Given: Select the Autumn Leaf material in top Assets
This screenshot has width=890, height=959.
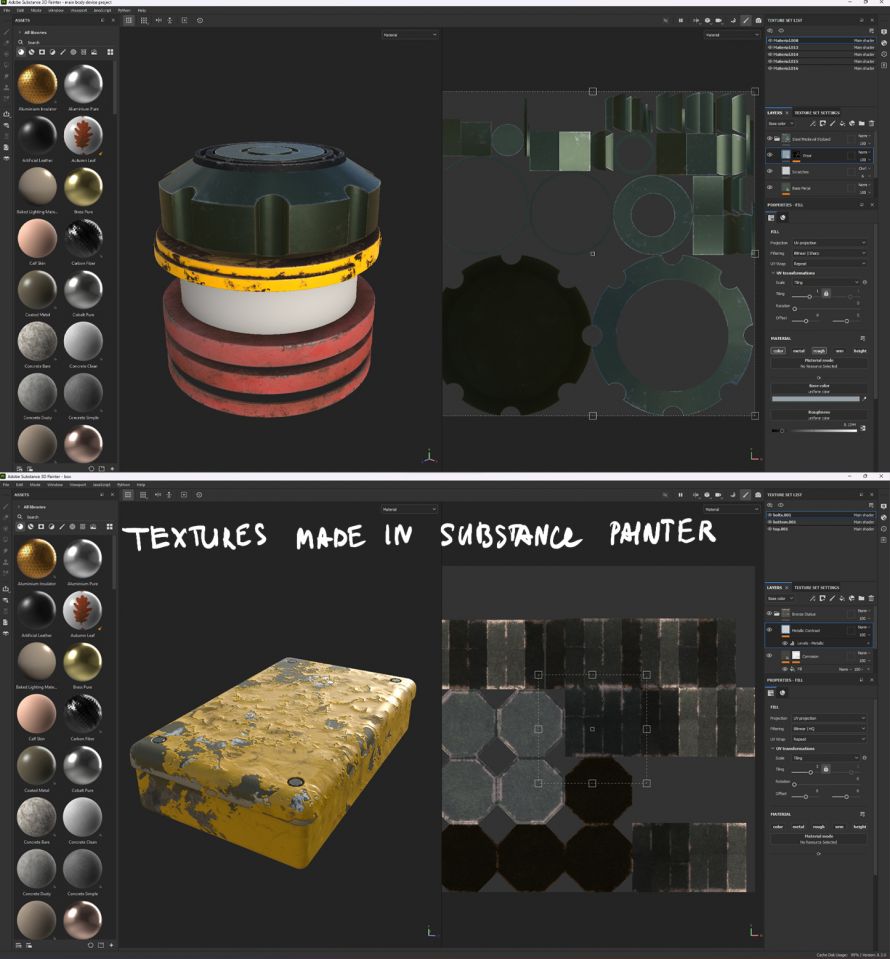Looking at the screenshot, I should (x=83, y=134).
